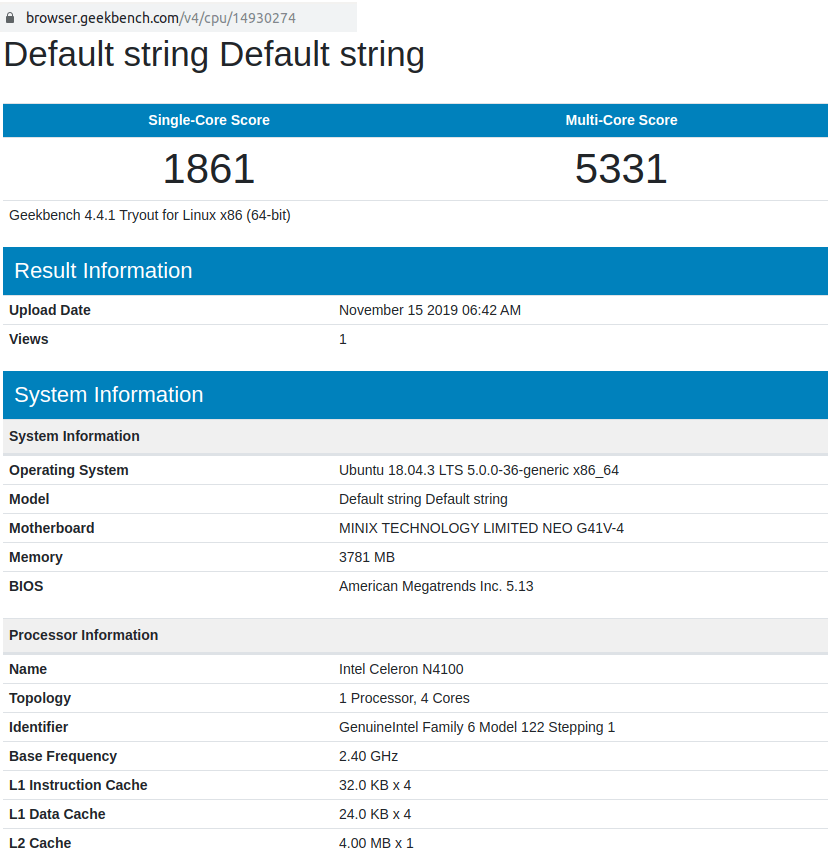The height and width of the screenshot is (867, 829).
Task: Click the single-core score 1861
Action: [x=209, y=169]
